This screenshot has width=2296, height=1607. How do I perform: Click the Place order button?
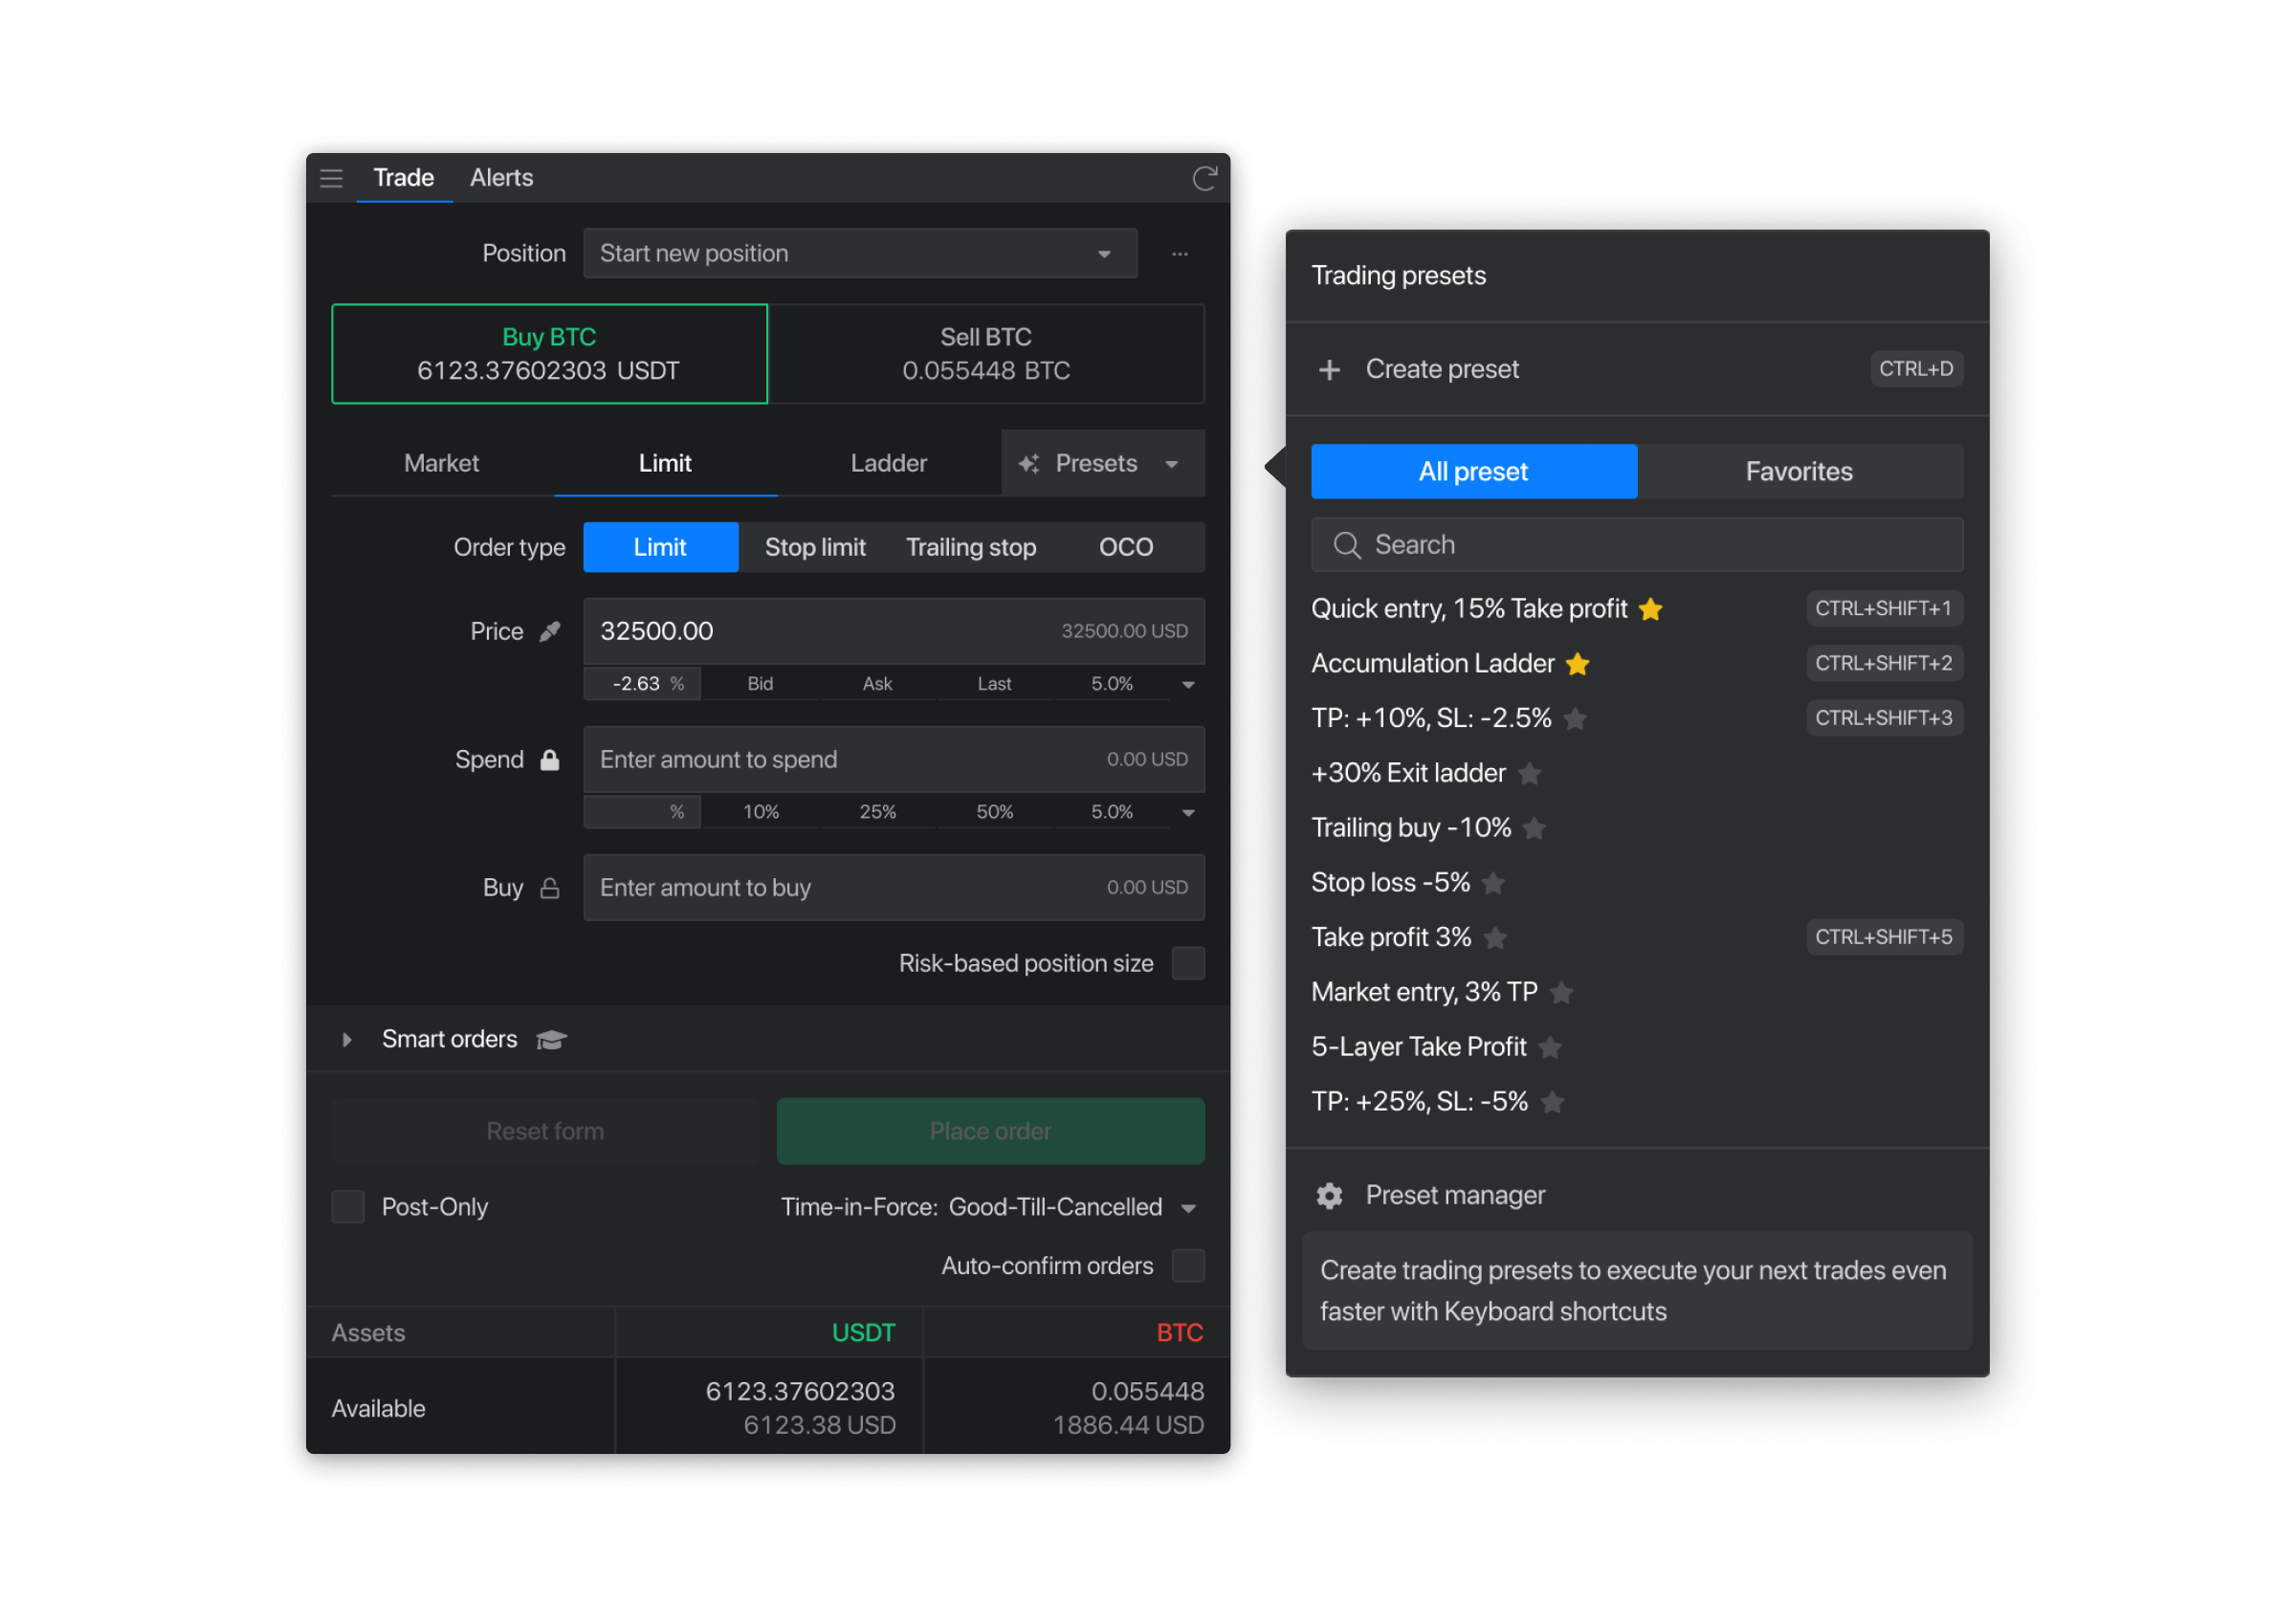click(991, 1132)
